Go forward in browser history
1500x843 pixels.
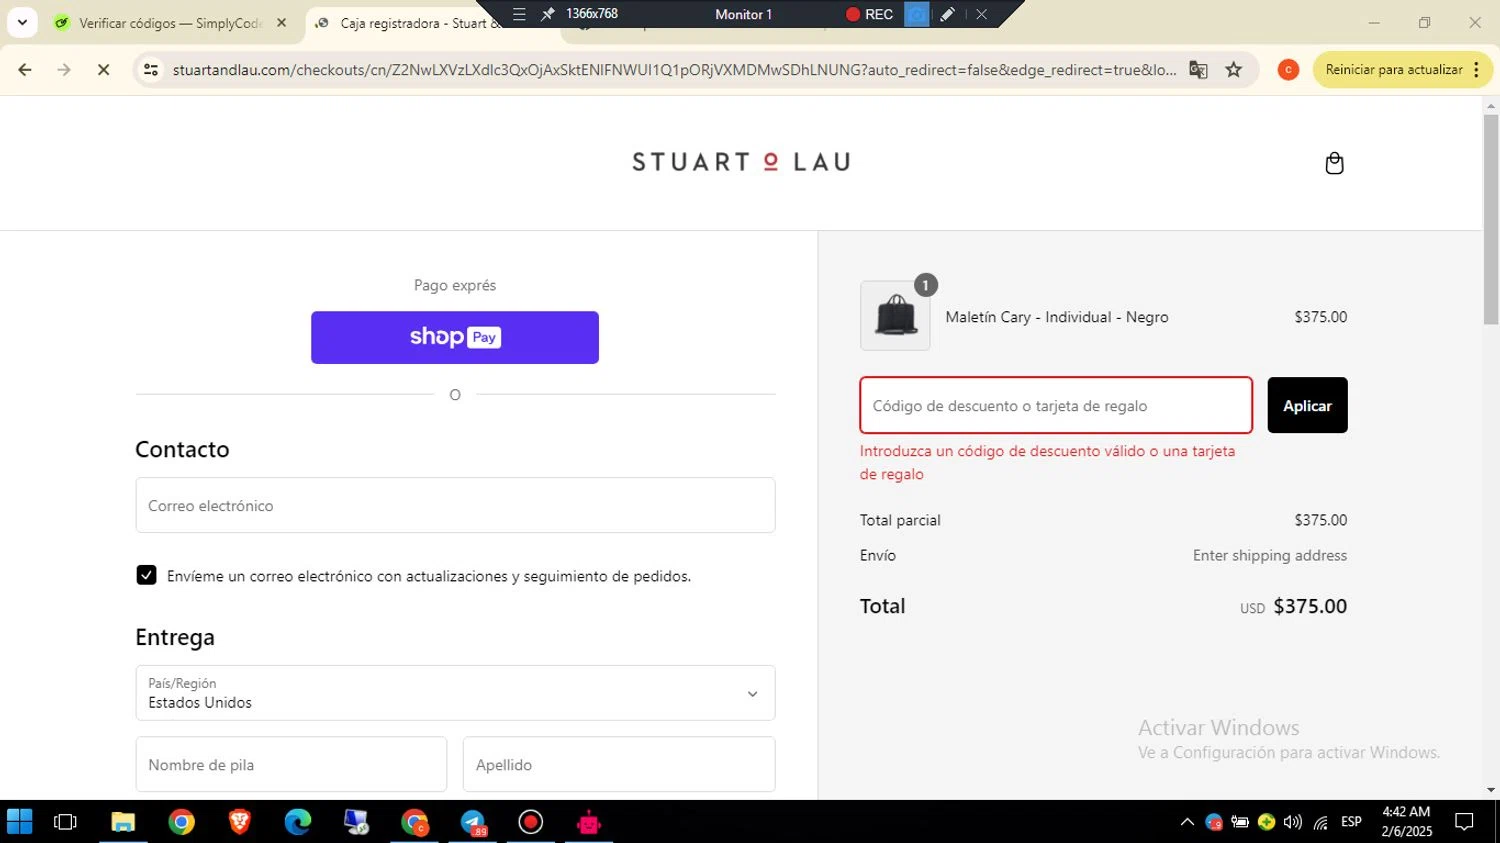[x=64, y=69]
